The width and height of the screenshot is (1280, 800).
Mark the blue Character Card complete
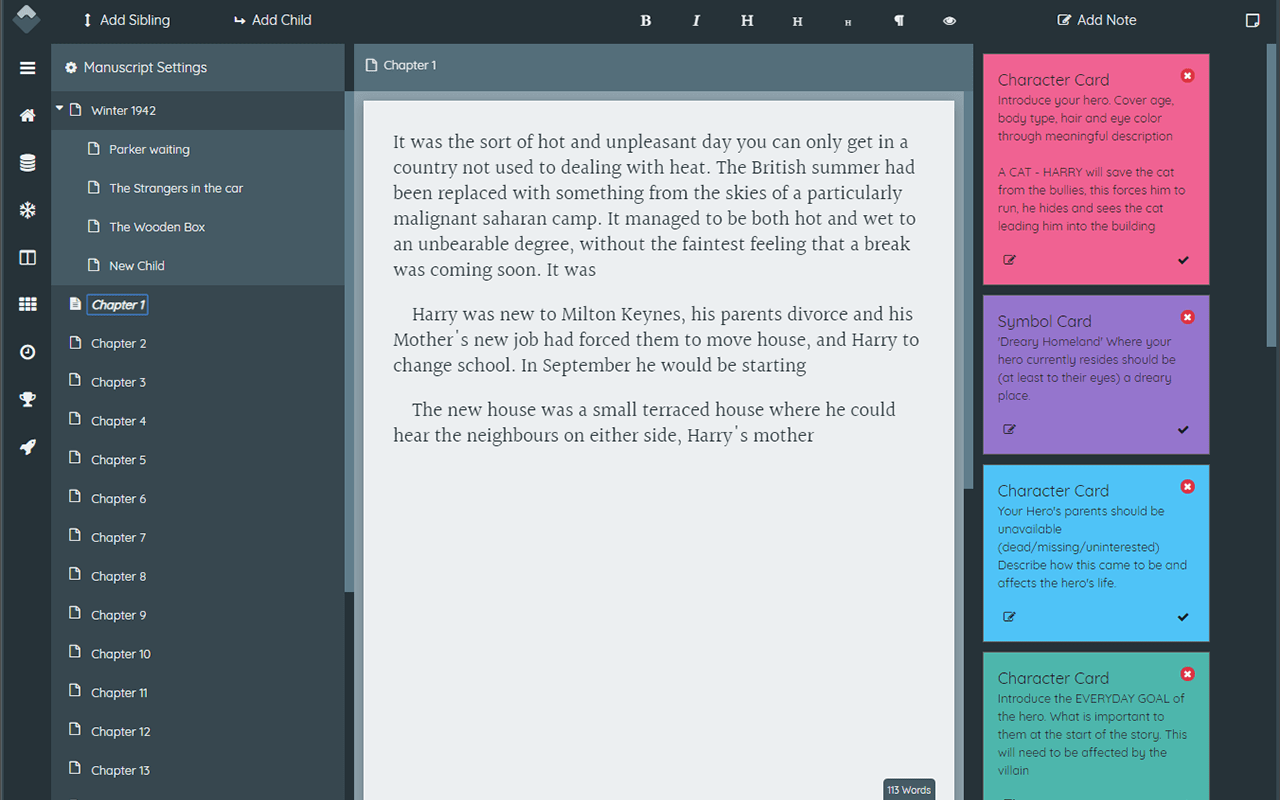pos(1183,617)
